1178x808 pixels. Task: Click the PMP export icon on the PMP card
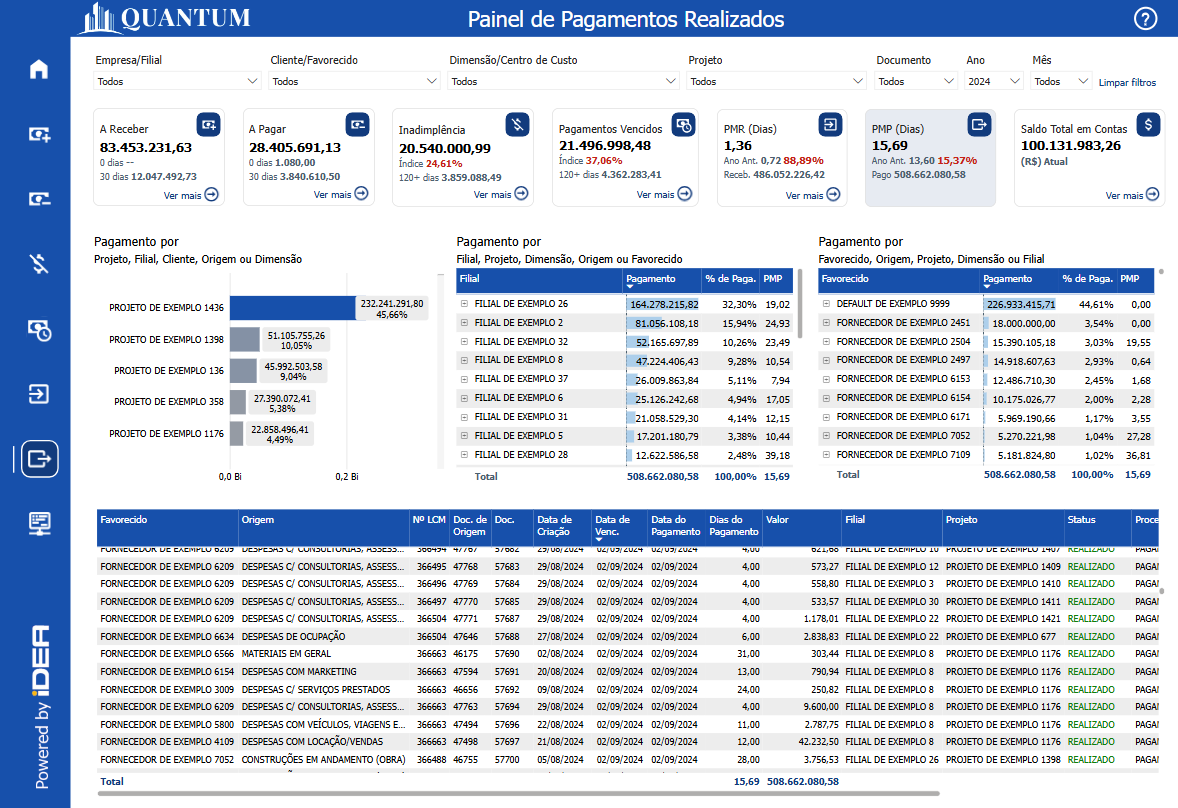coord(979,126)
